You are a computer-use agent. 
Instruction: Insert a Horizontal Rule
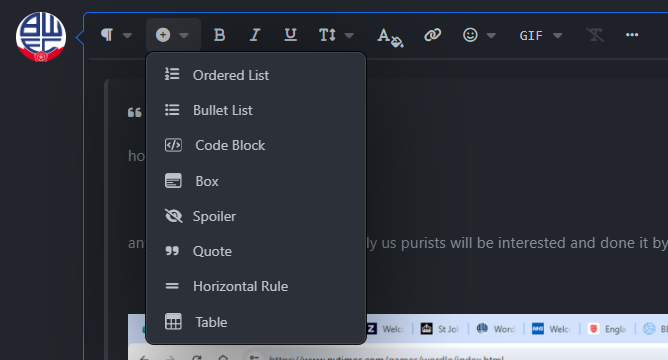pyautogui.click(x=256, y=286)
